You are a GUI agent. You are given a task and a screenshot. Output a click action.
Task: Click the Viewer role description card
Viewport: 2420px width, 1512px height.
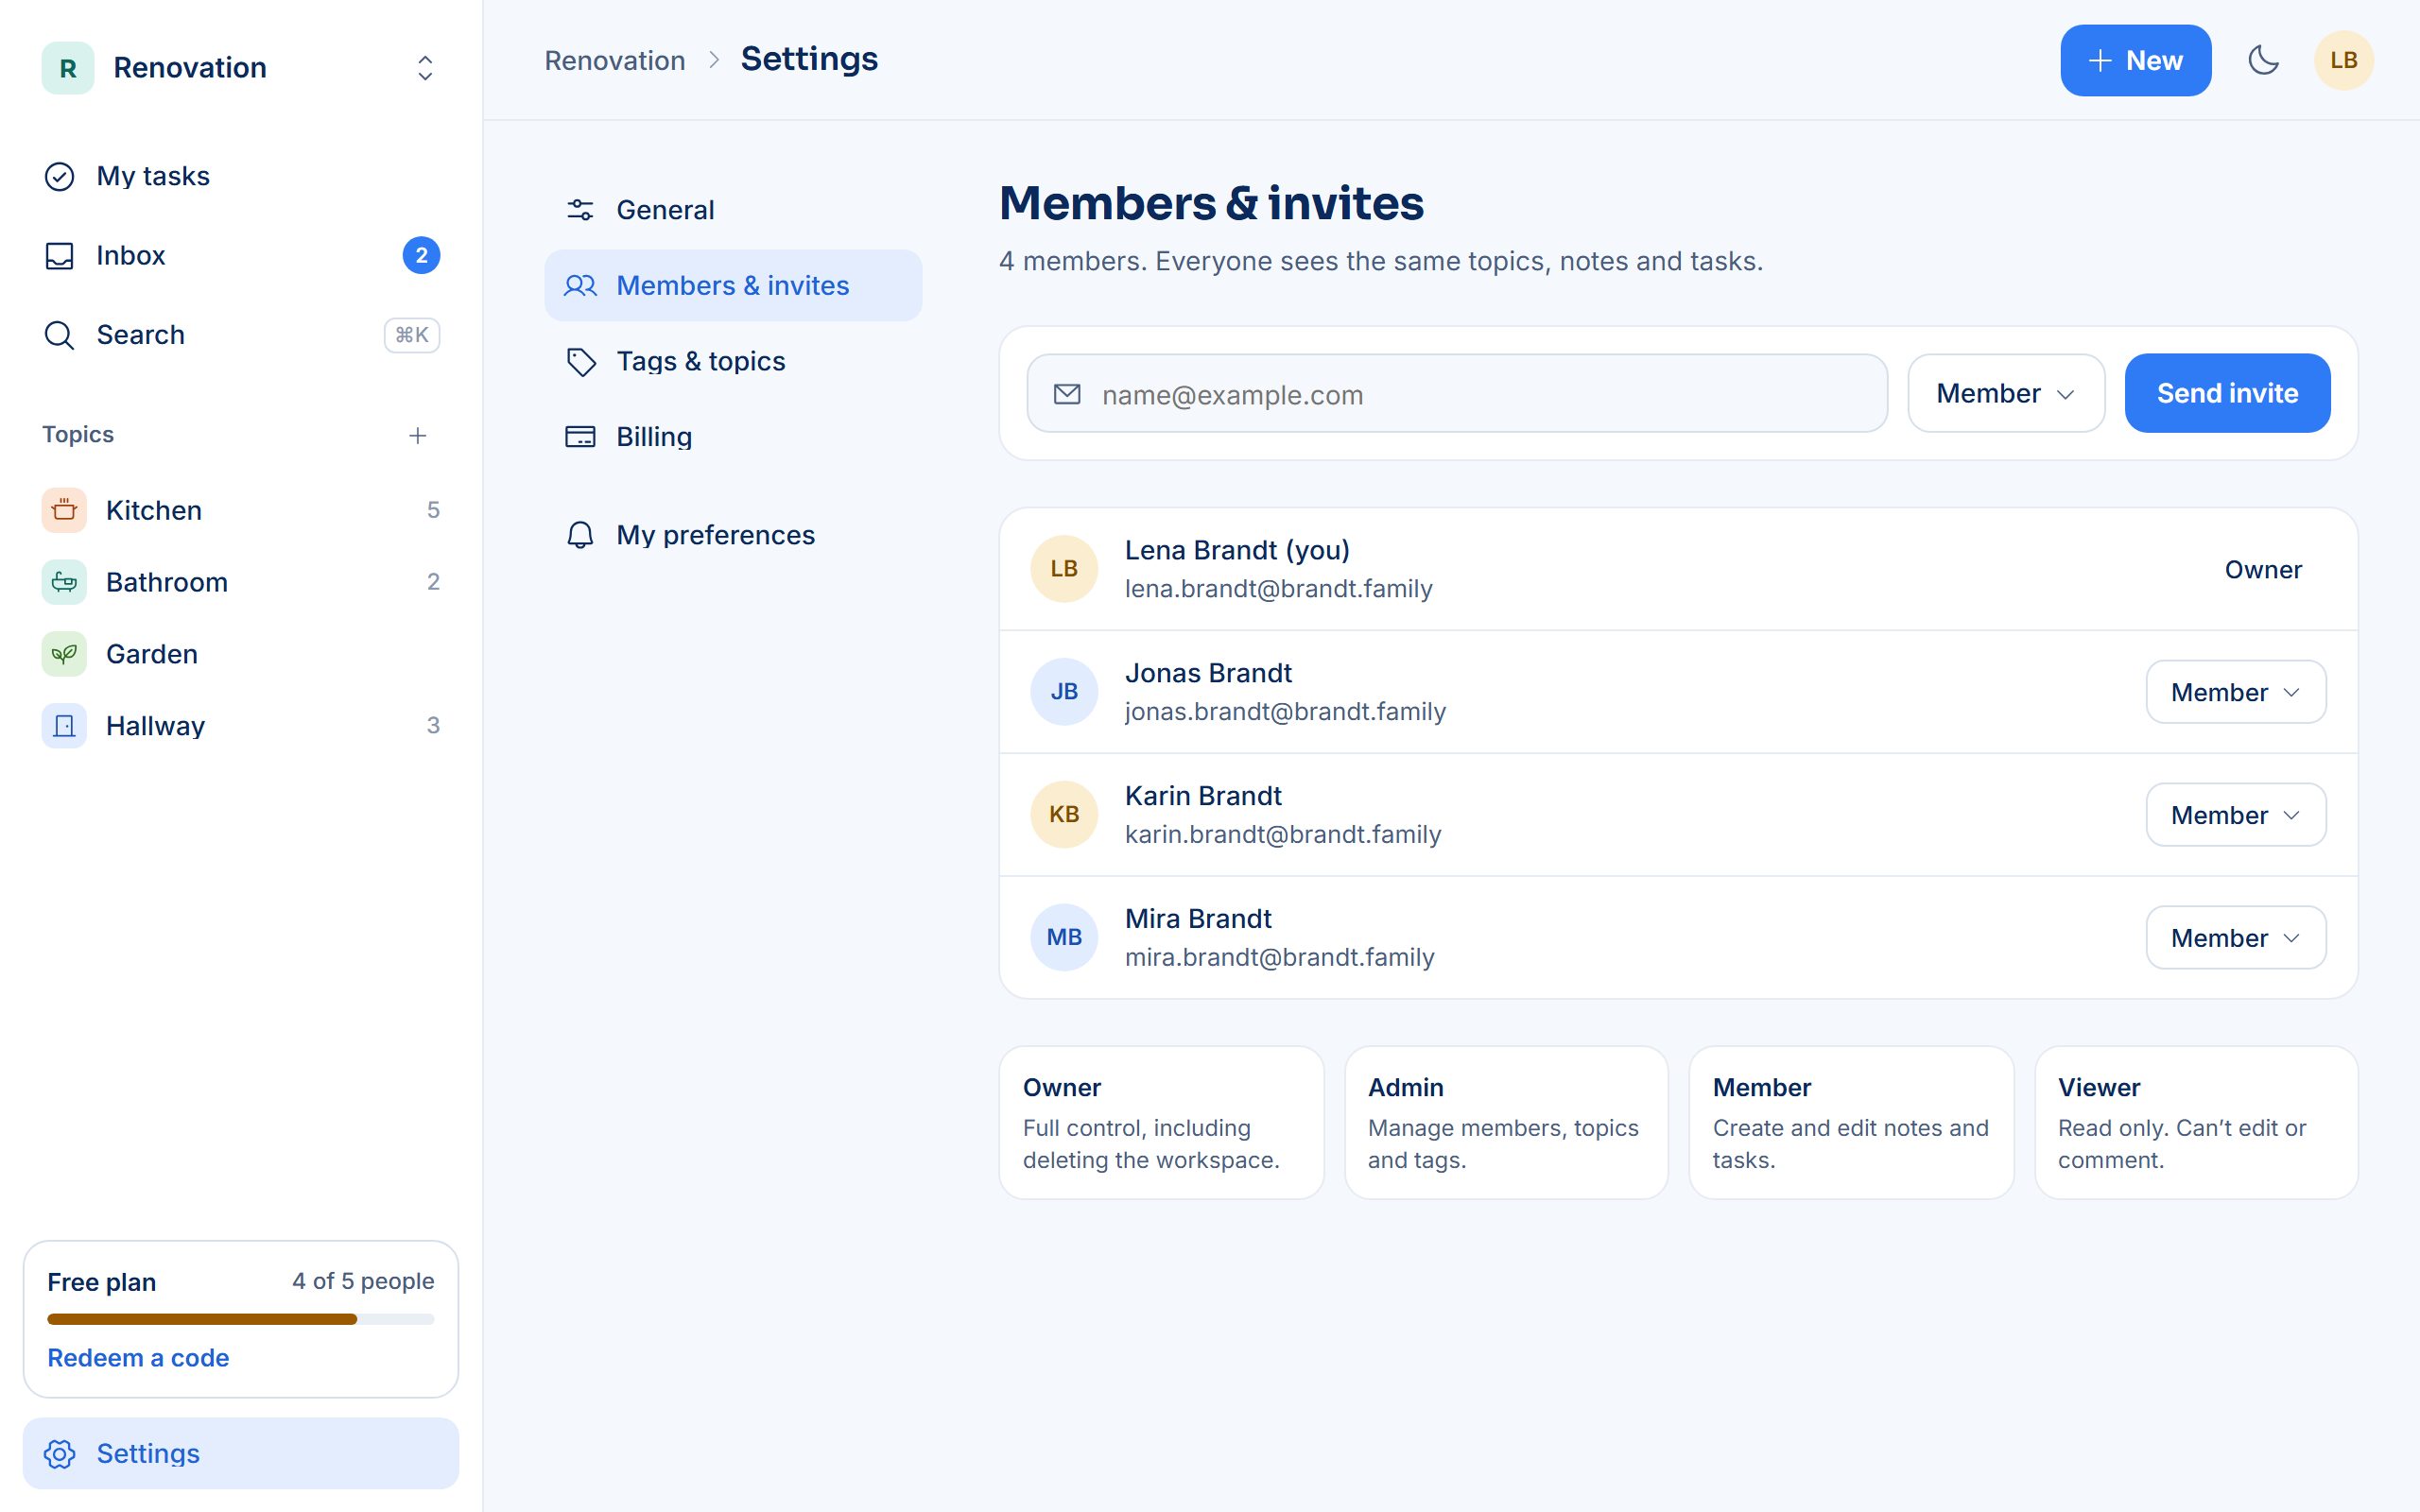[x=2196, y=1123]
